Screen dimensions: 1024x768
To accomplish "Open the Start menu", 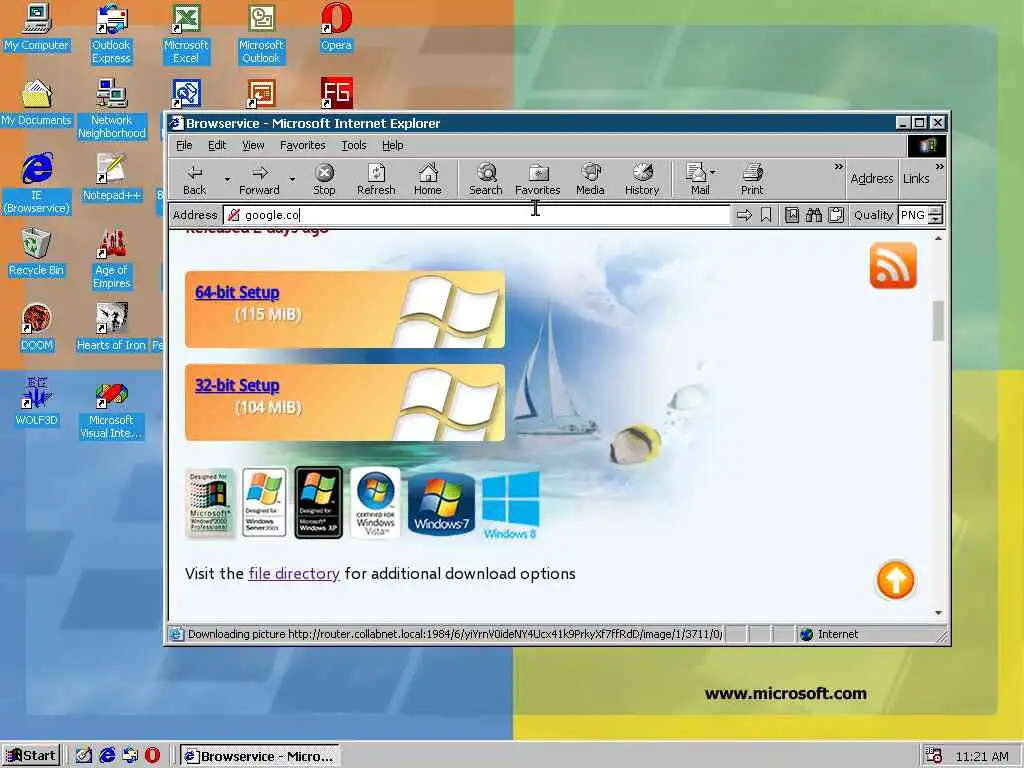I will (31, 756).
